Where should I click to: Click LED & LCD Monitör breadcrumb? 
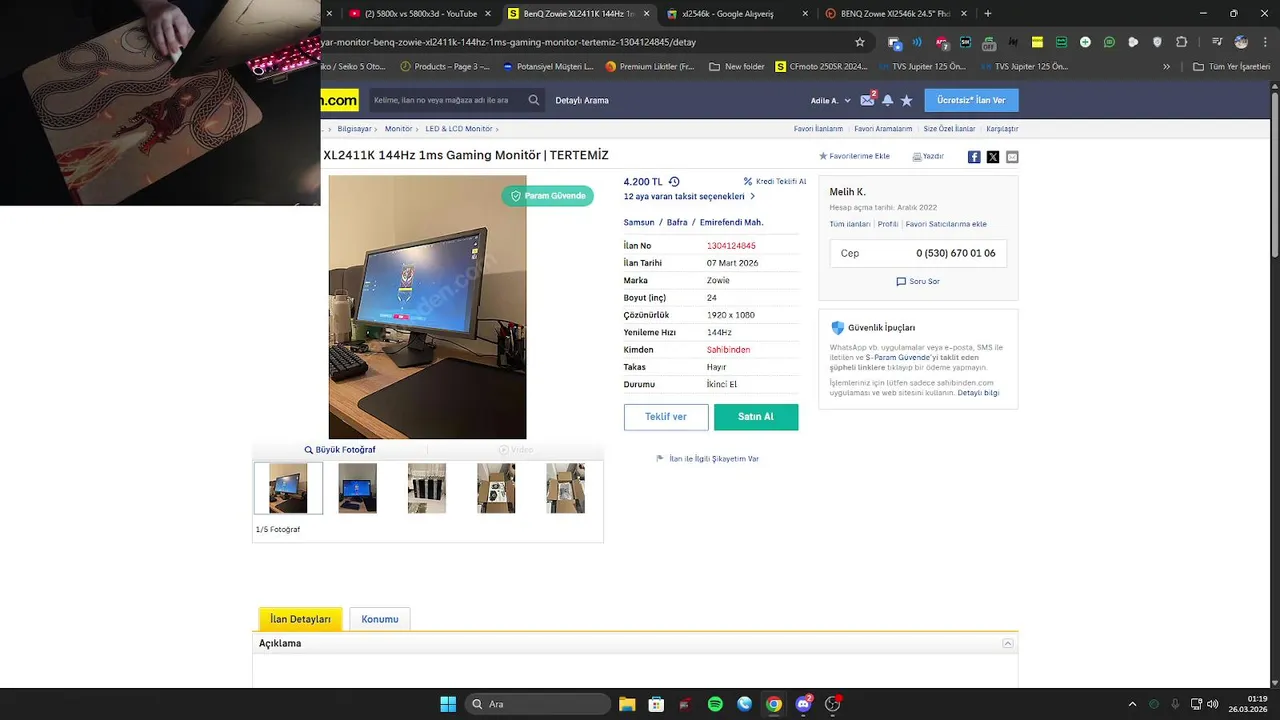point(459,129)
